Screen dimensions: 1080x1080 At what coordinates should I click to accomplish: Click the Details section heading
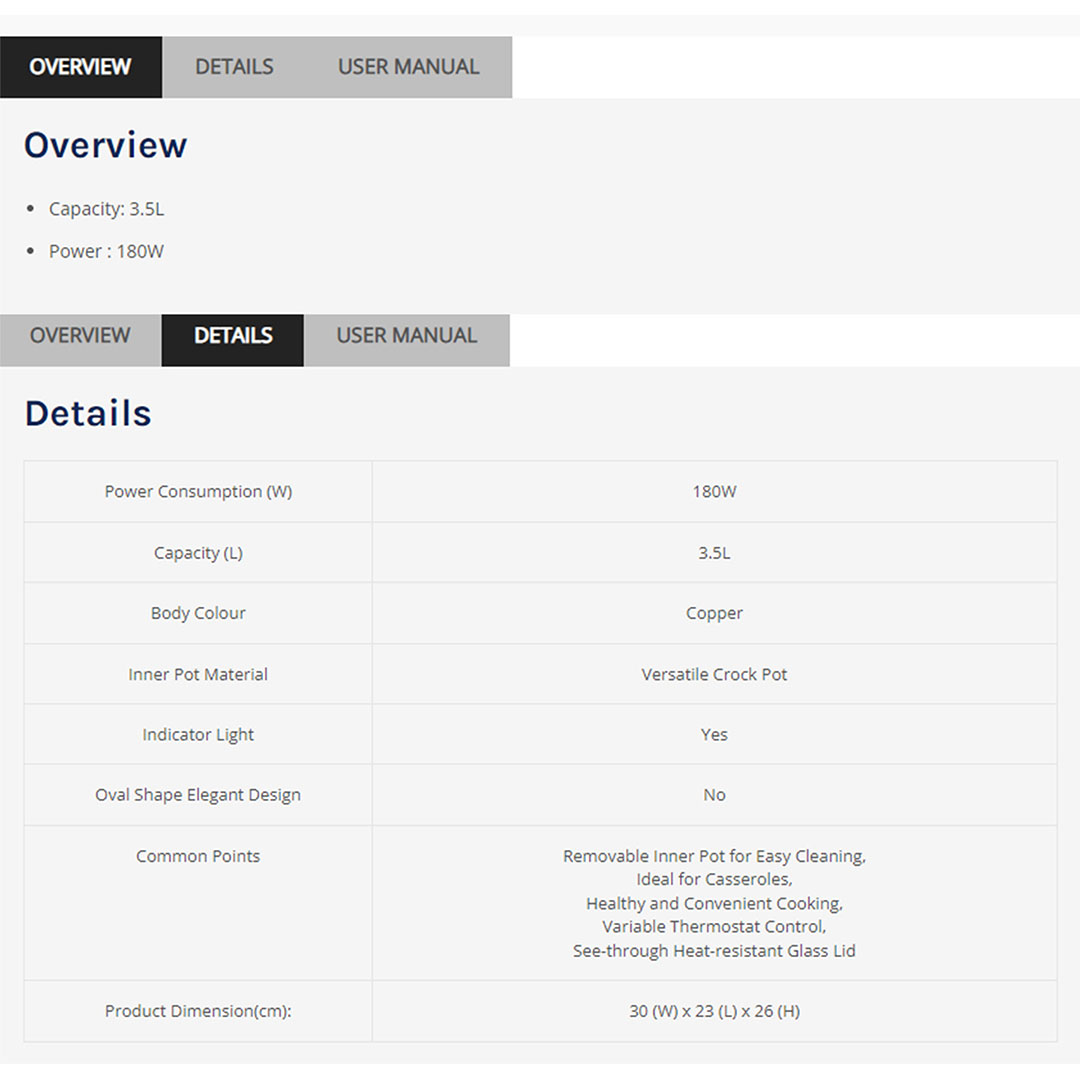(88, 413)
